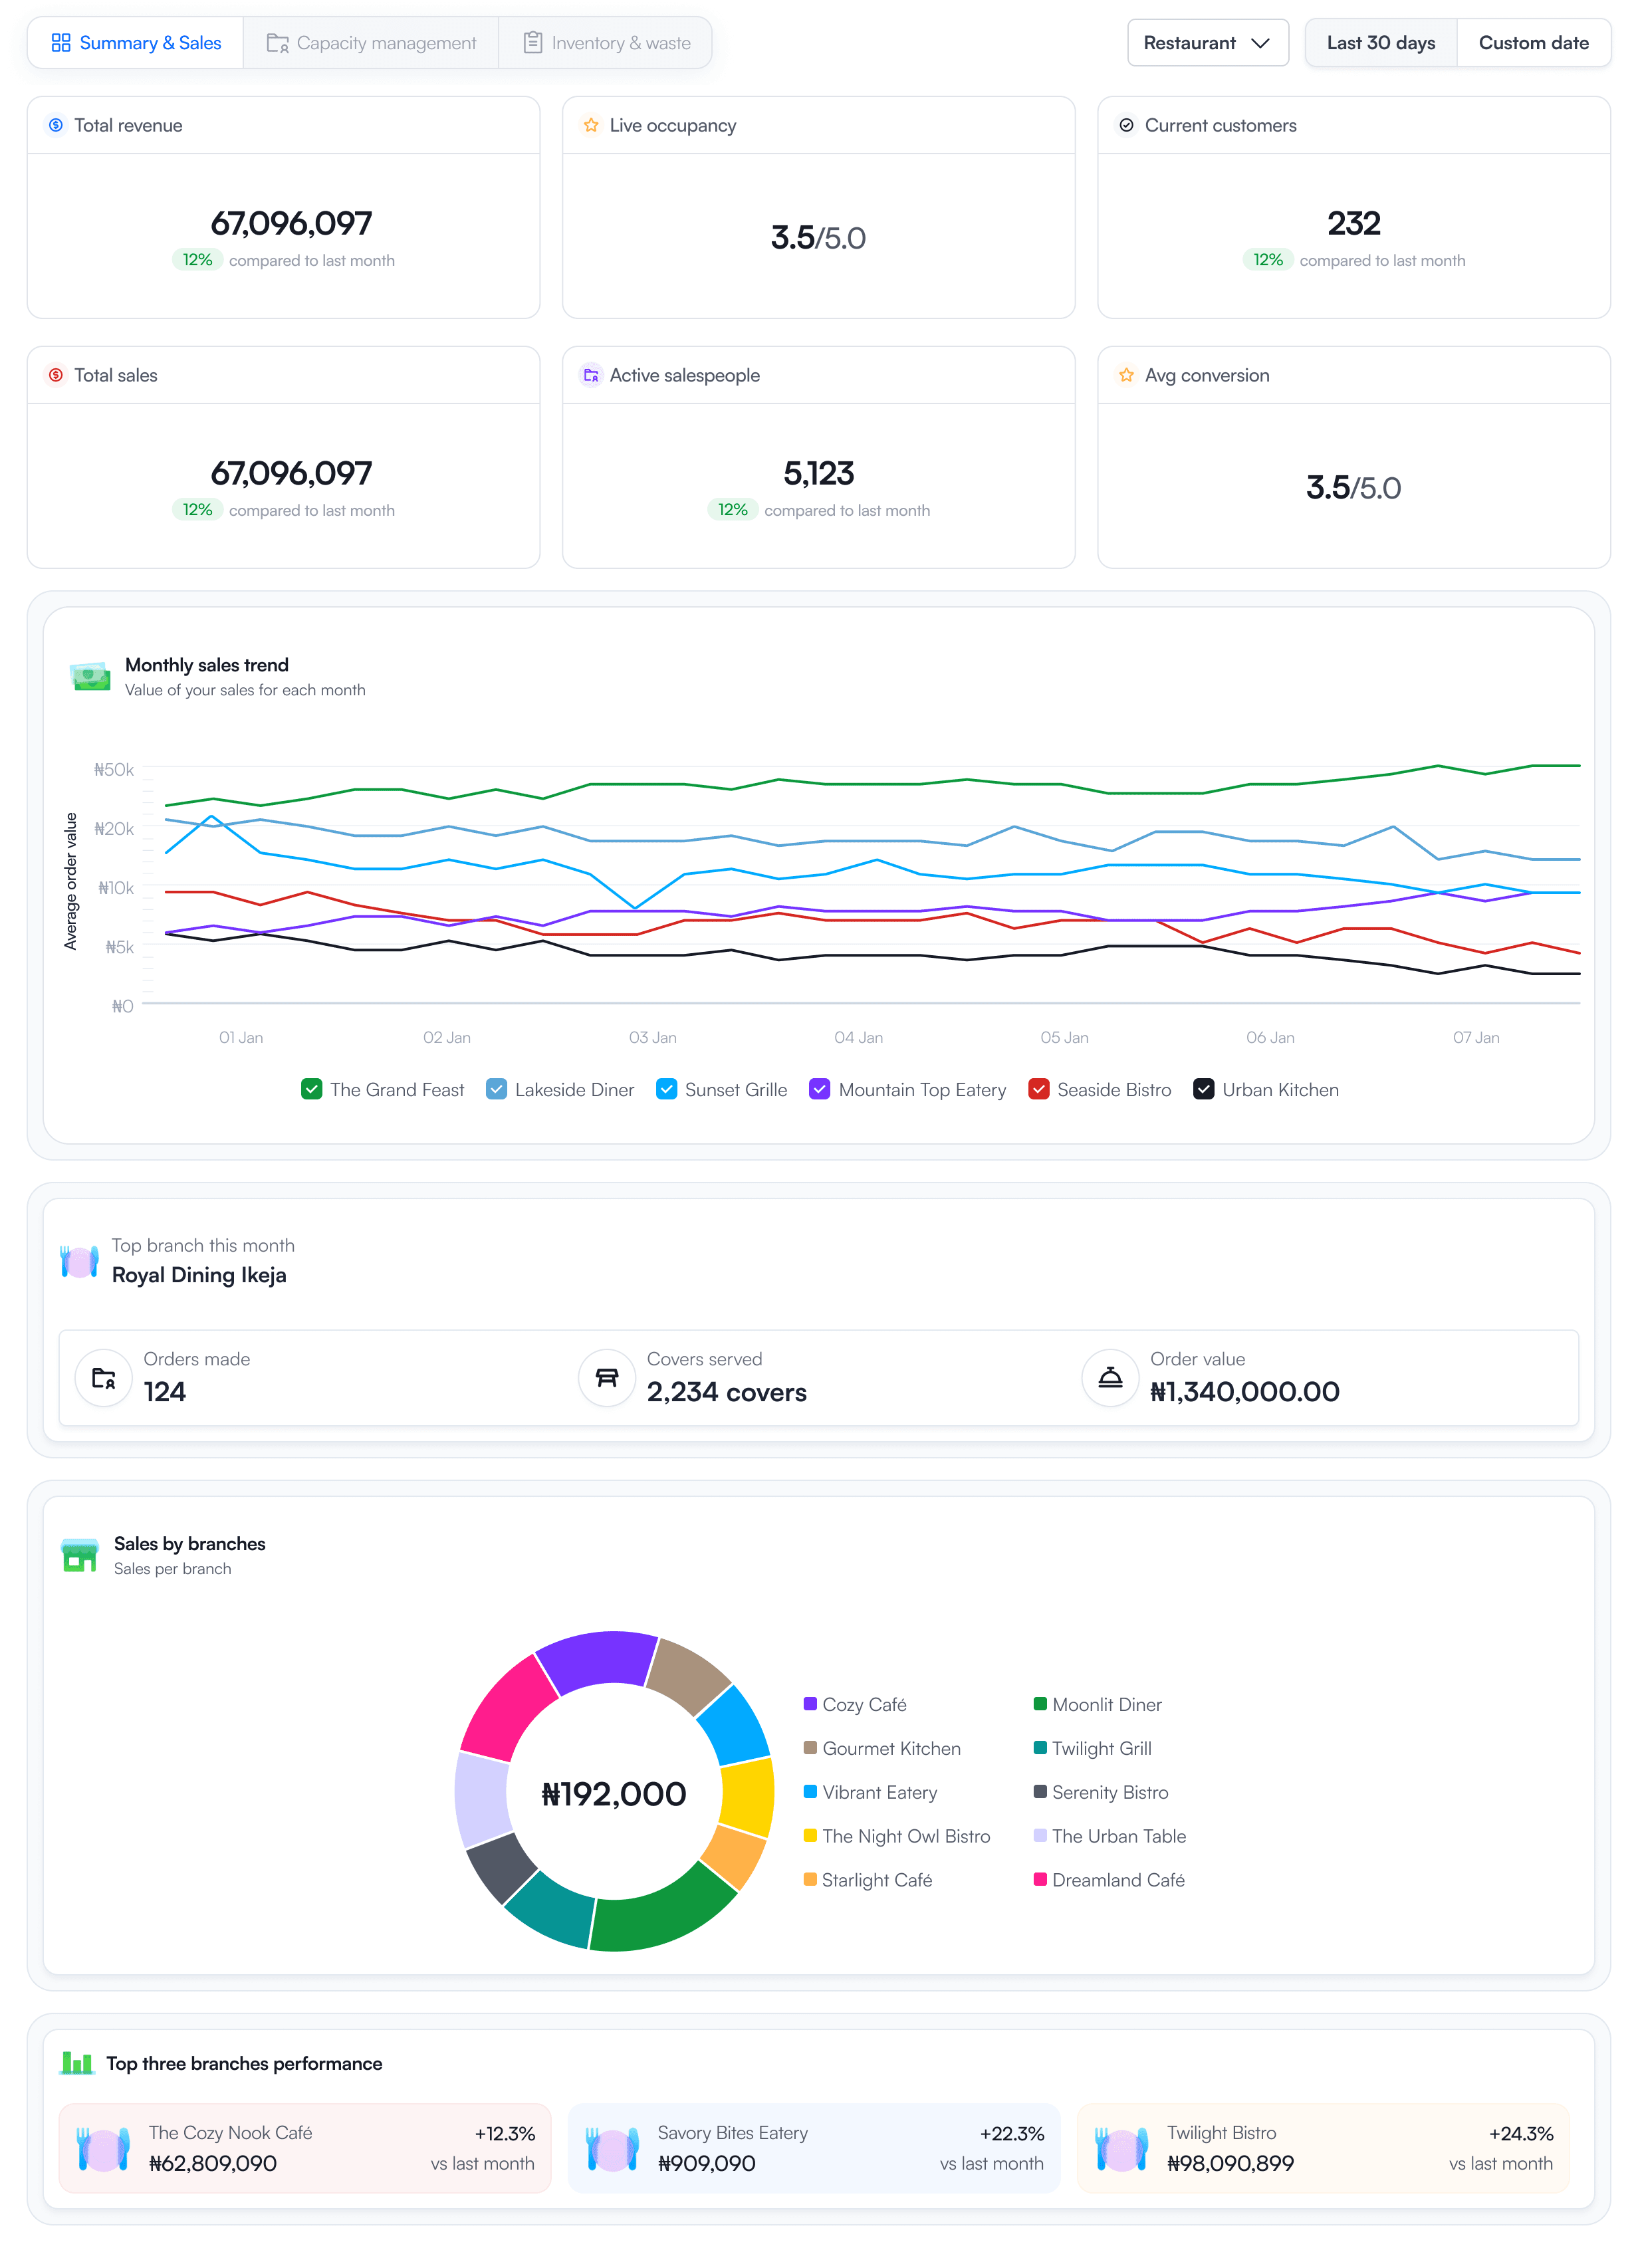The height and width of the screenshot is (2268, 1638).
Task: Click the 2,234 covers value
Action: click(x=726, y=1392)
